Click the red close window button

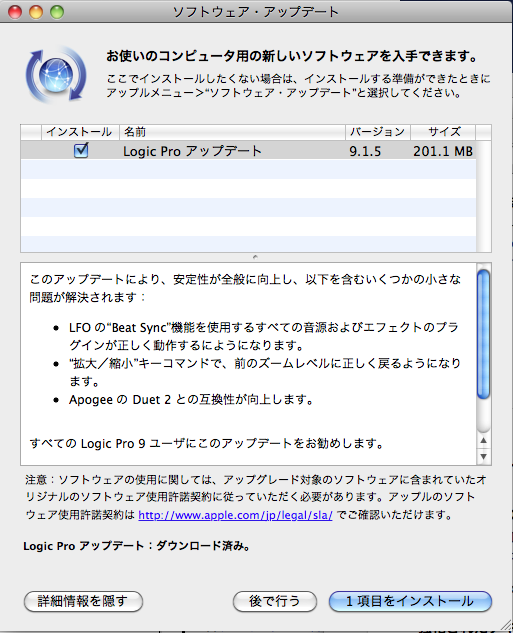(15, 12)
